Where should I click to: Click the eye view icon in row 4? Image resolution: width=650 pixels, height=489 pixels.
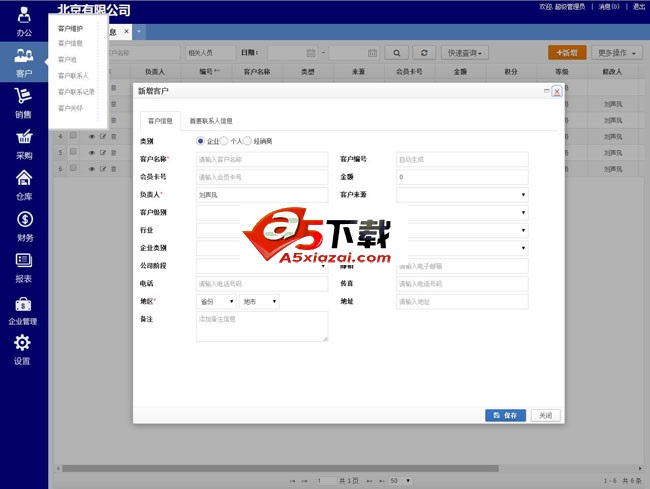pyautogui.click(x=92, y=136)
